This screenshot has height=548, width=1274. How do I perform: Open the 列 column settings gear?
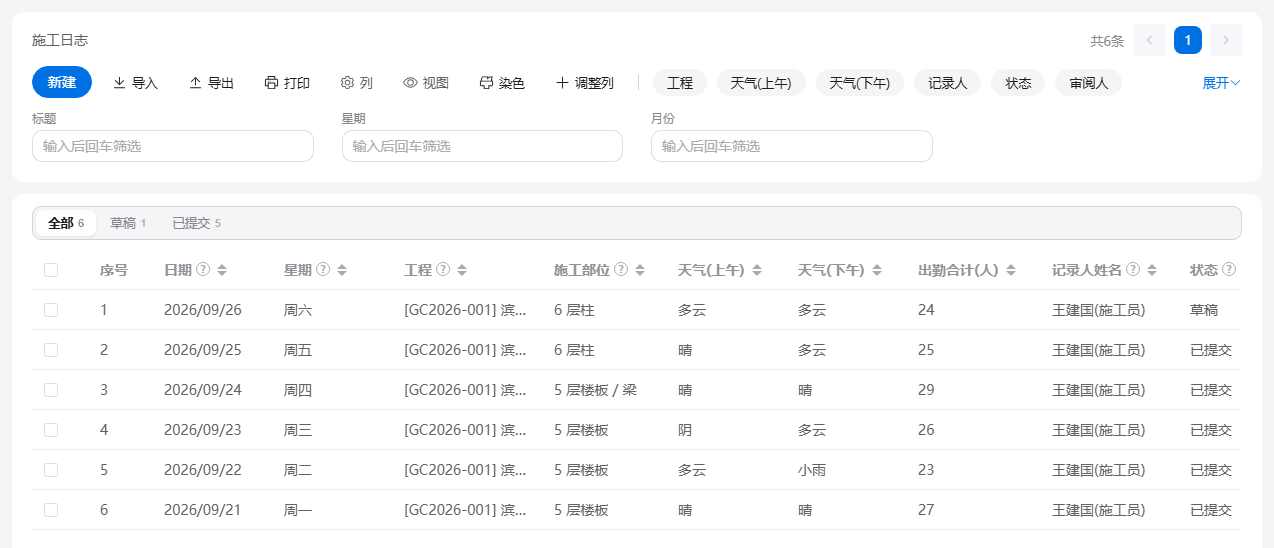pos(357,83)
